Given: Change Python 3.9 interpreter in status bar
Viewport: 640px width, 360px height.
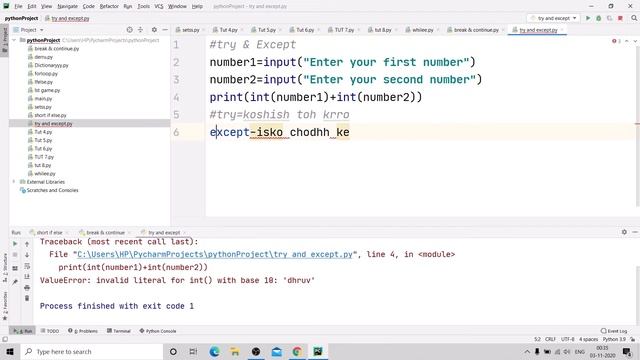Looking at the screenshot, I should [x=614, y=339].
